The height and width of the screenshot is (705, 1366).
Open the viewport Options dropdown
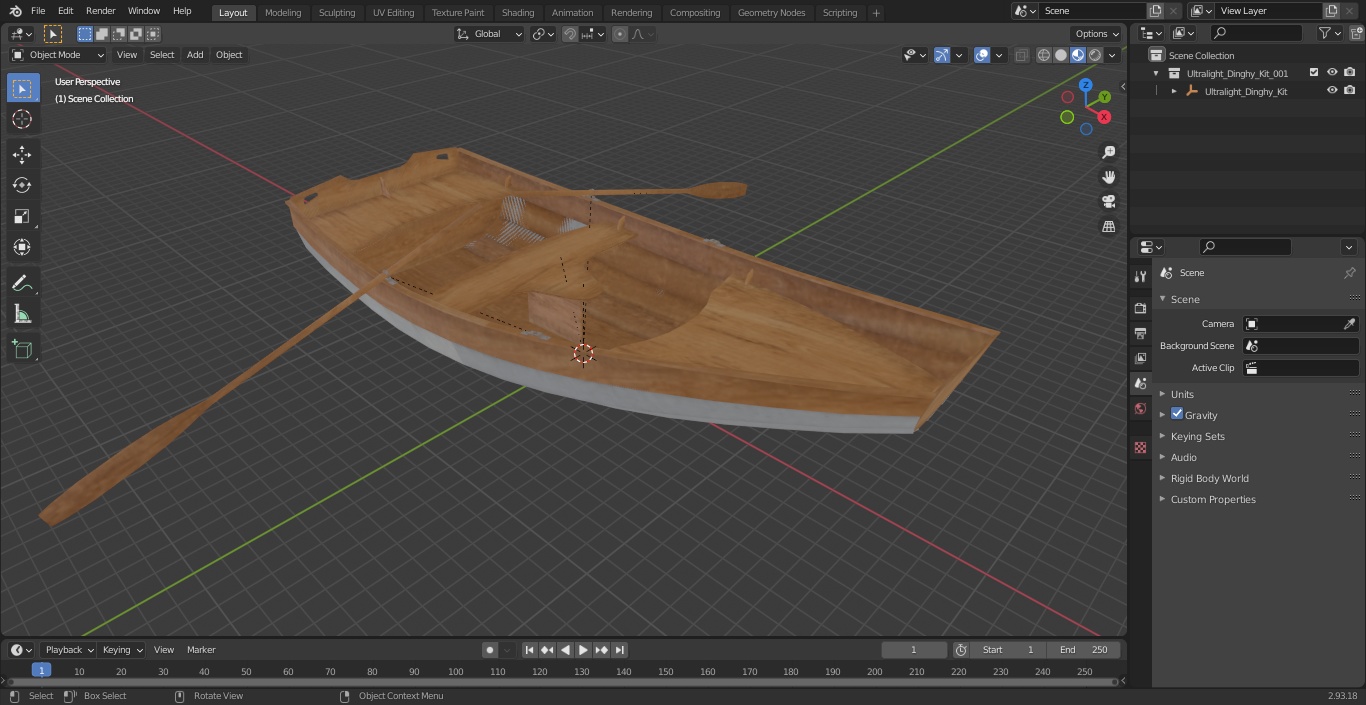tap(1097, 34)
